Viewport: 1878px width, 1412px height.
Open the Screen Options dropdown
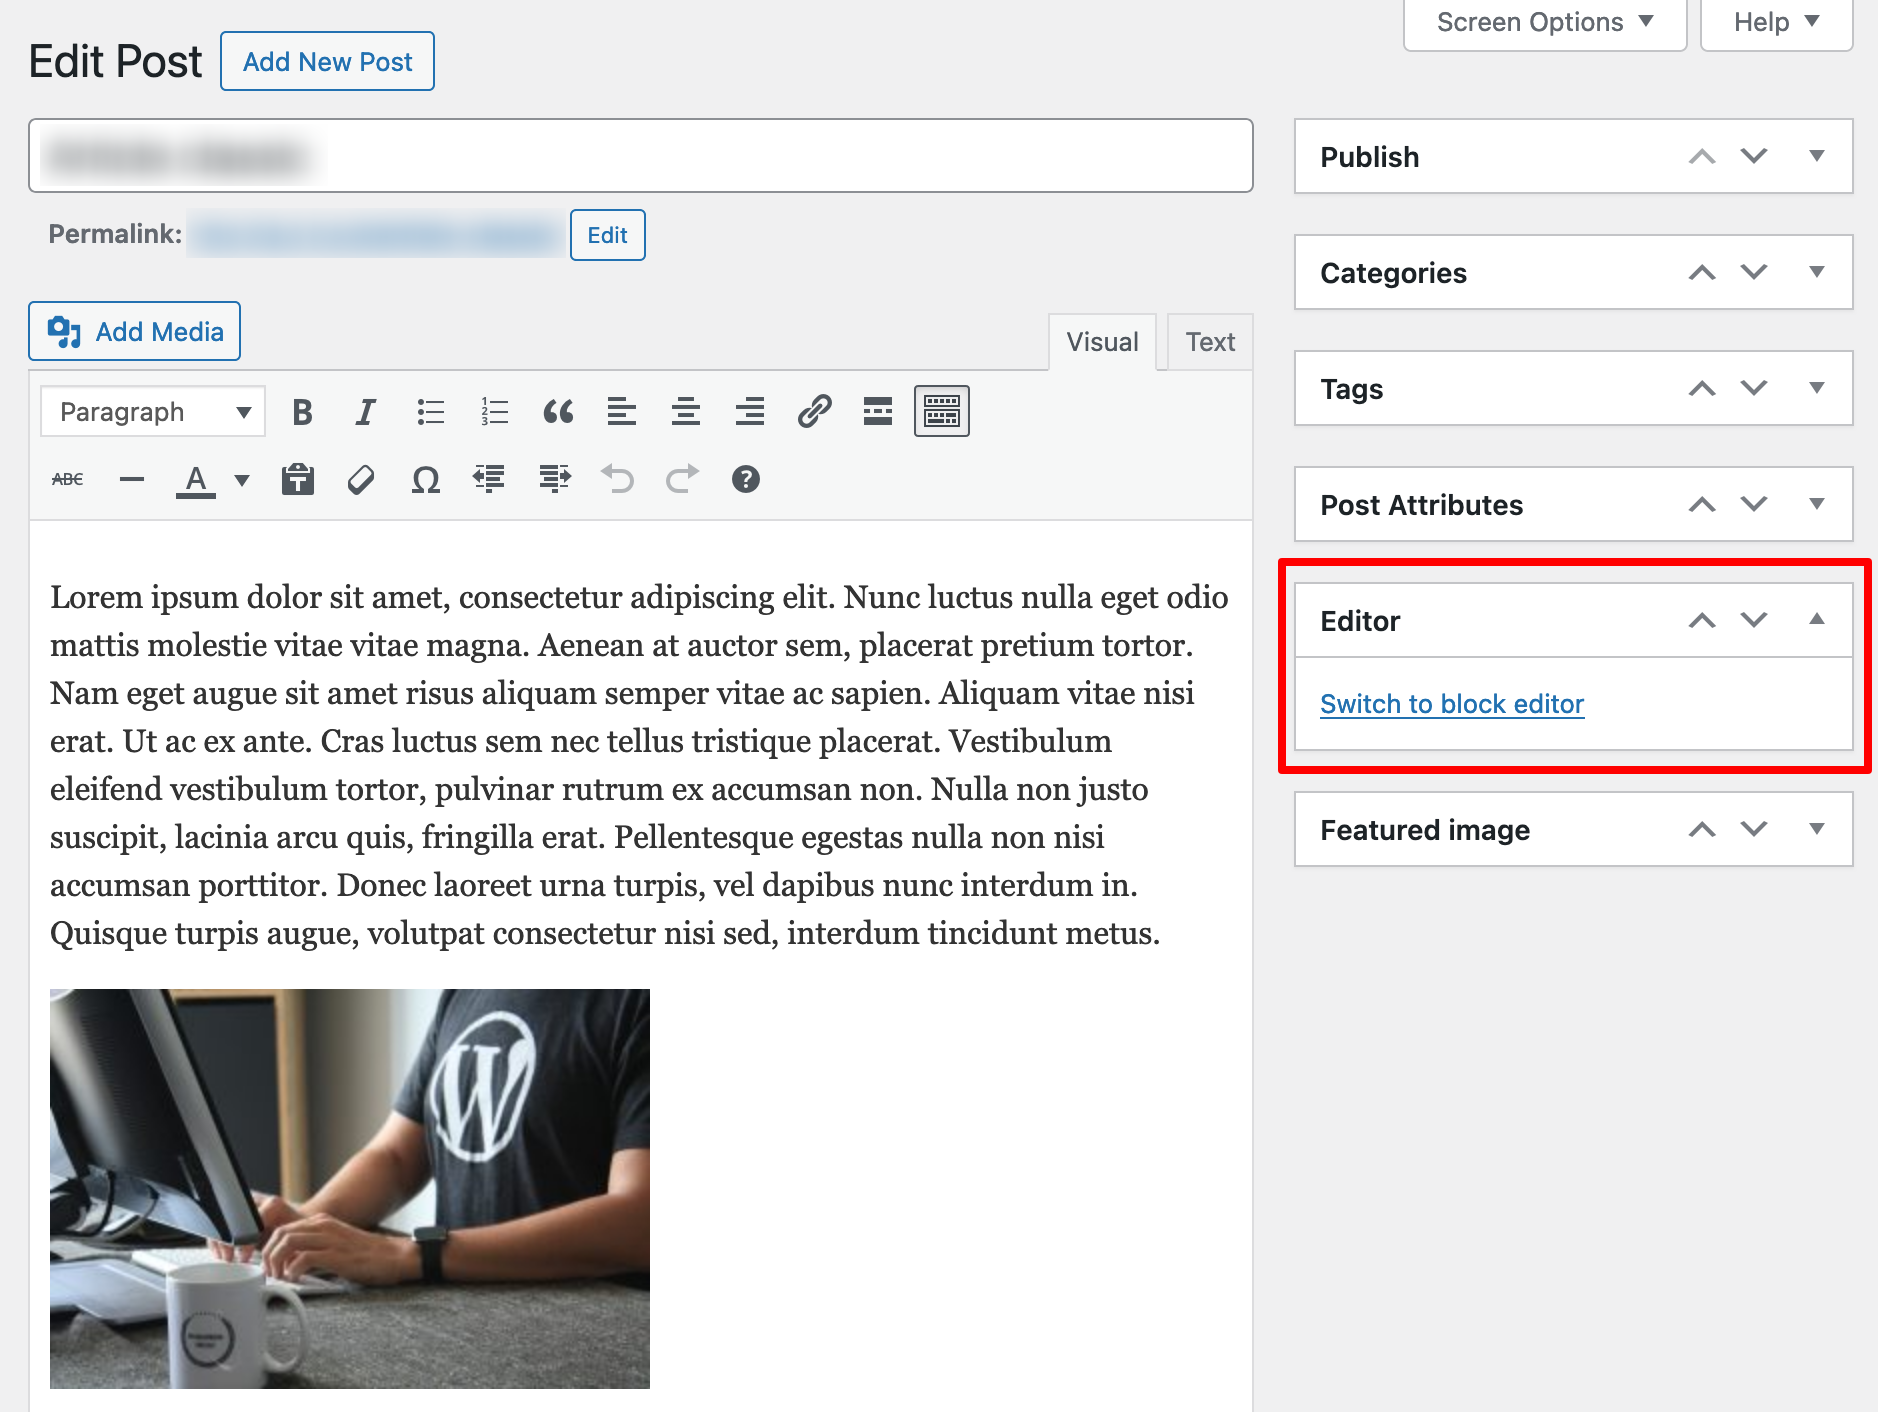click(x=1543, y=21)
